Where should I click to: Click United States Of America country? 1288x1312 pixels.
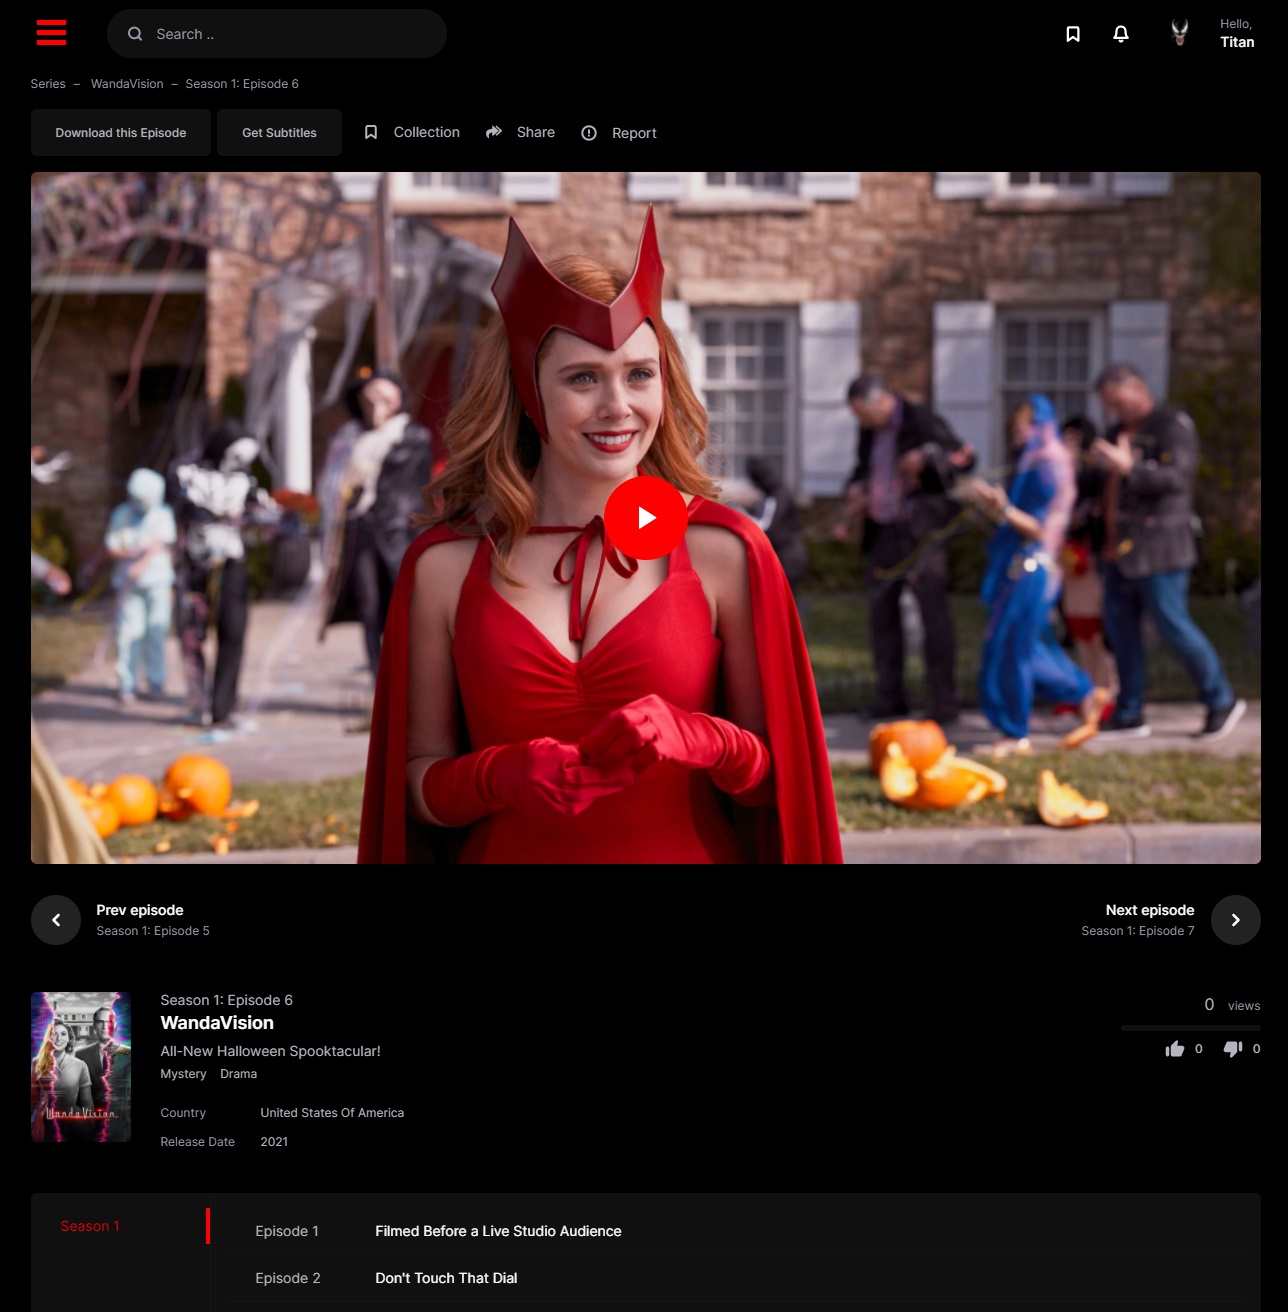[x=332, y=1113]
